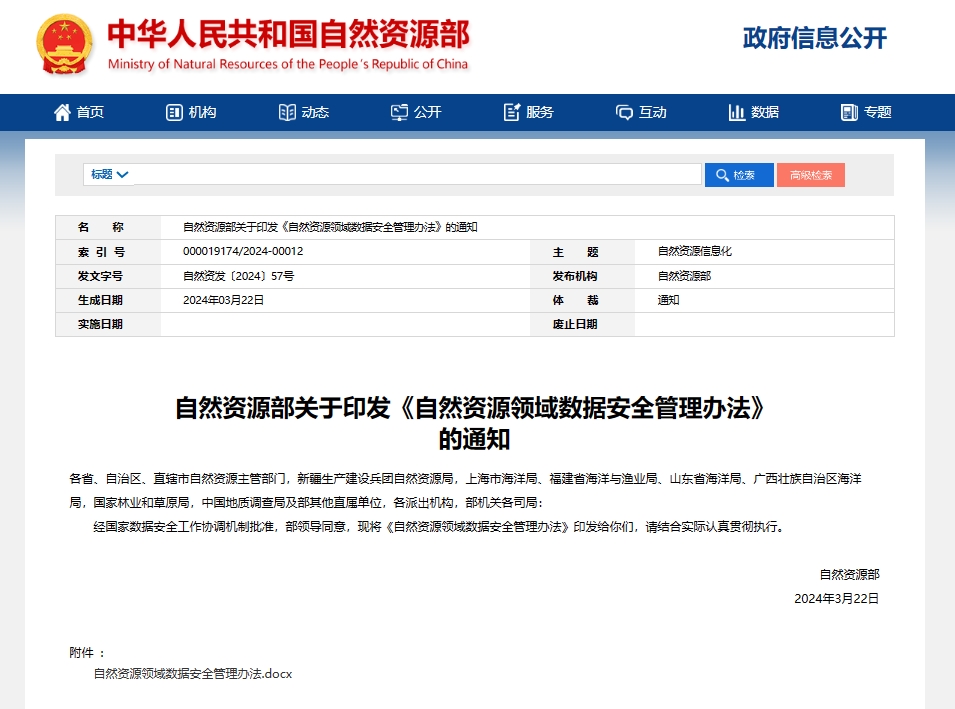
Task: Open the 数据 navigation menu item
Action: click(765, 112)
